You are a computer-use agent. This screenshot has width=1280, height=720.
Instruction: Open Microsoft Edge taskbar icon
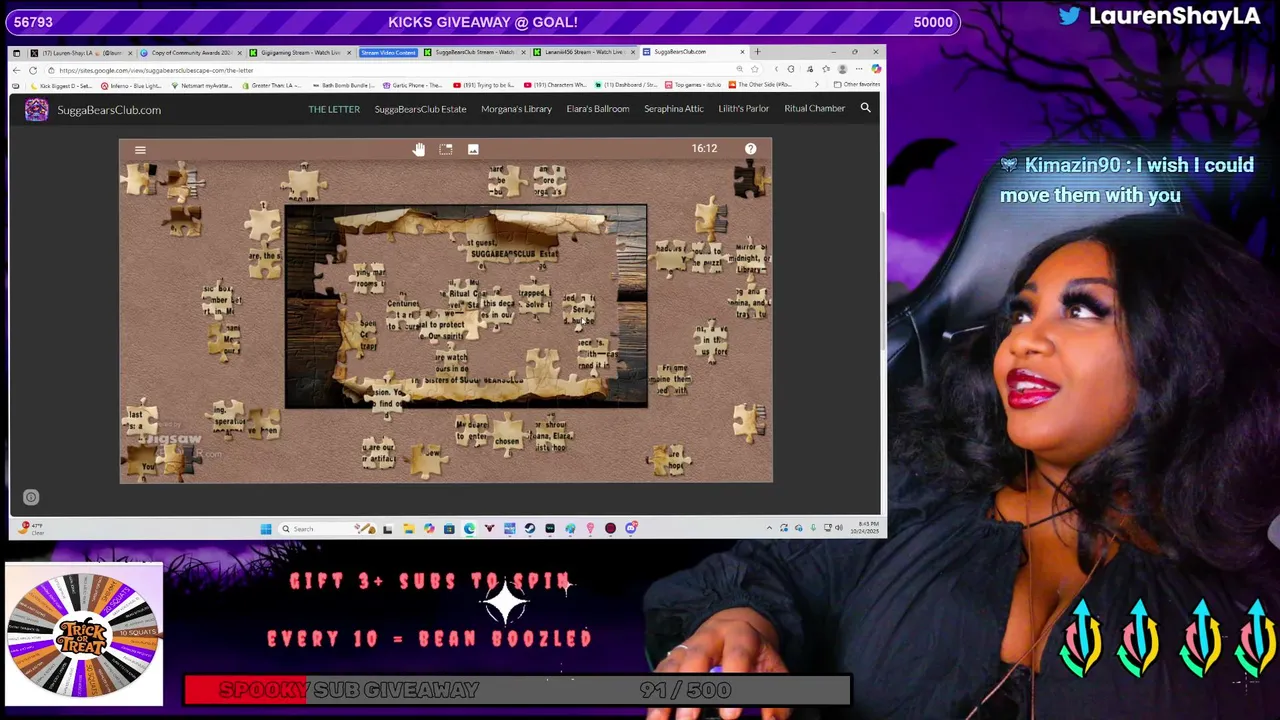coord(469,528)
